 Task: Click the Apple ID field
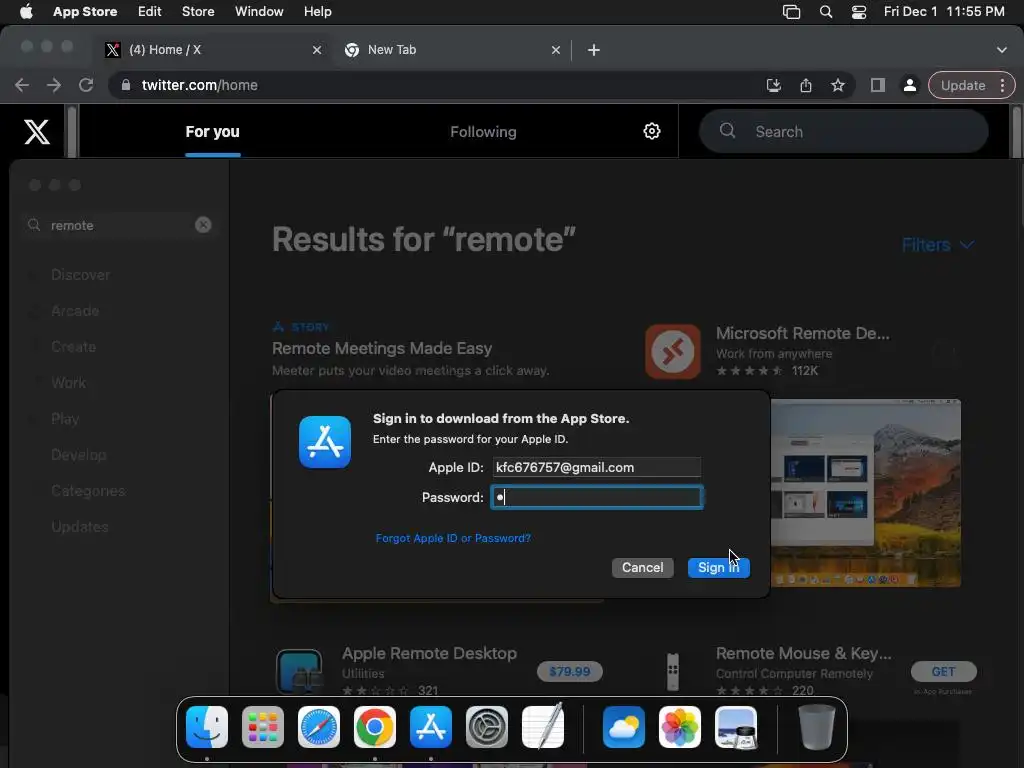597,467
